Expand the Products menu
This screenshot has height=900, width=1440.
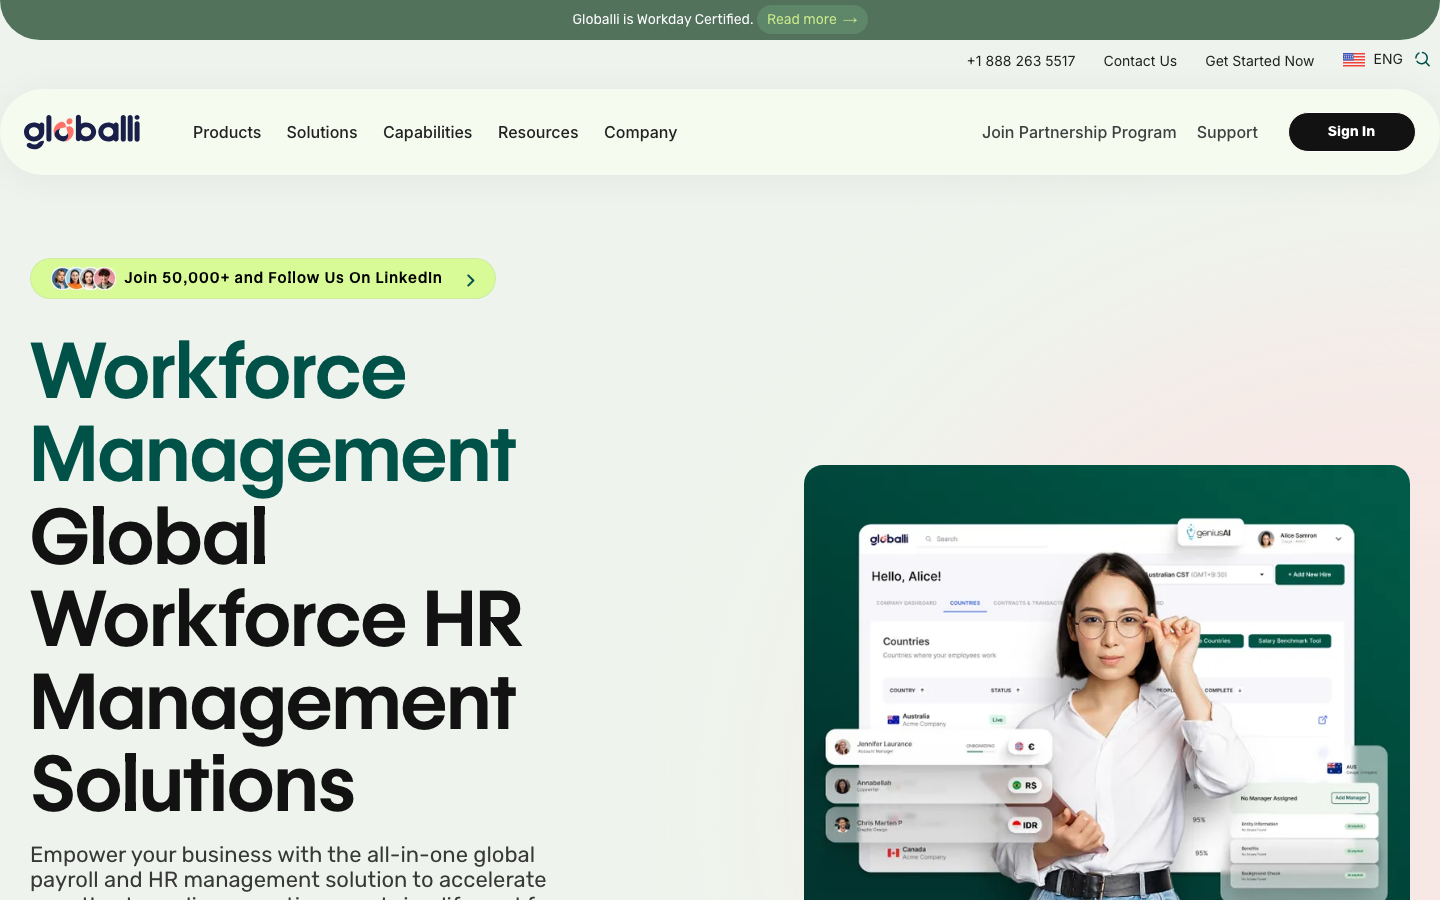tap(227, 132)
